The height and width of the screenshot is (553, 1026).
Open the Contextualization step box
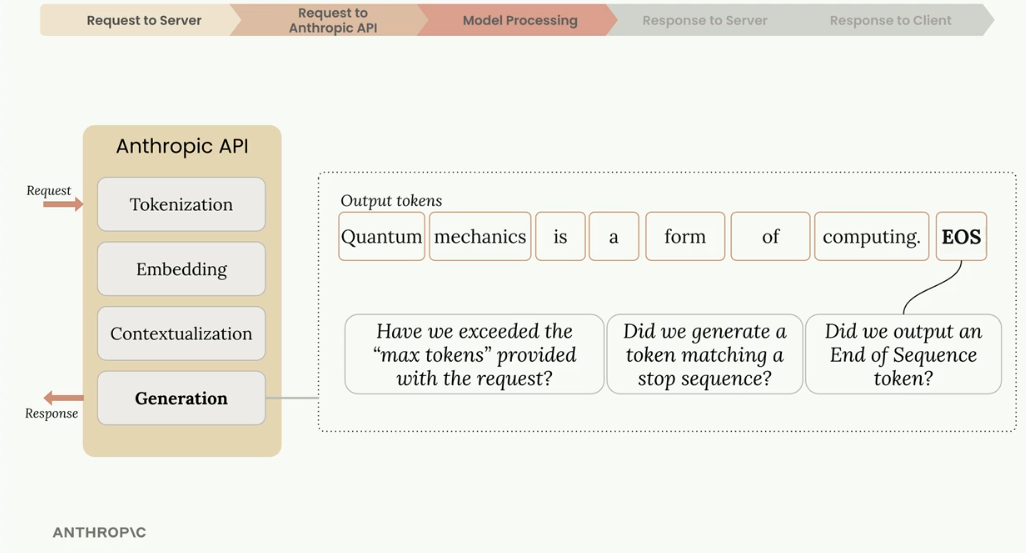pyautogui.click(x=181, y=334)
